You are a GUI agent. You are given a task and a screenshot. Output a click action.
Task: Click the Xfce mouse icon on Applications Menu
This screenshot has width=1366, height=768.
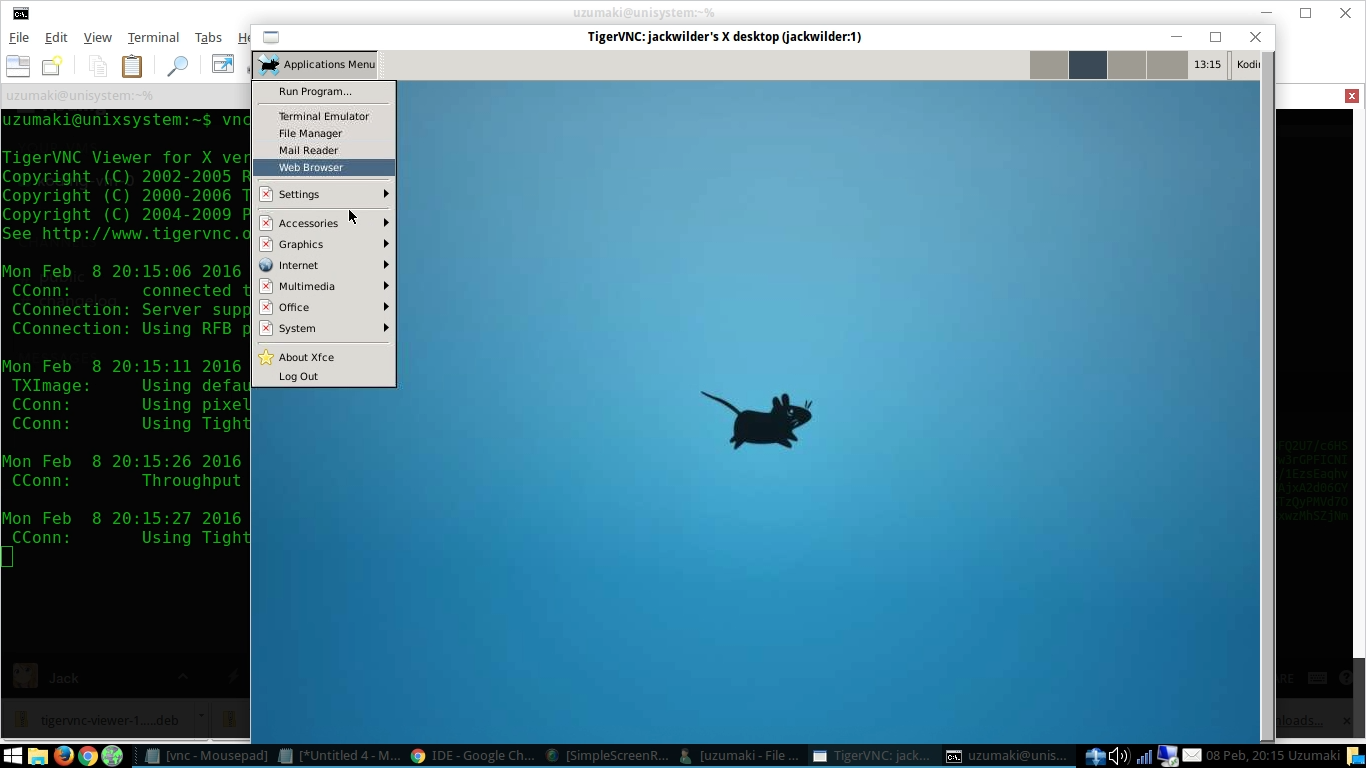pyautogui.click(x=268, y=64)
